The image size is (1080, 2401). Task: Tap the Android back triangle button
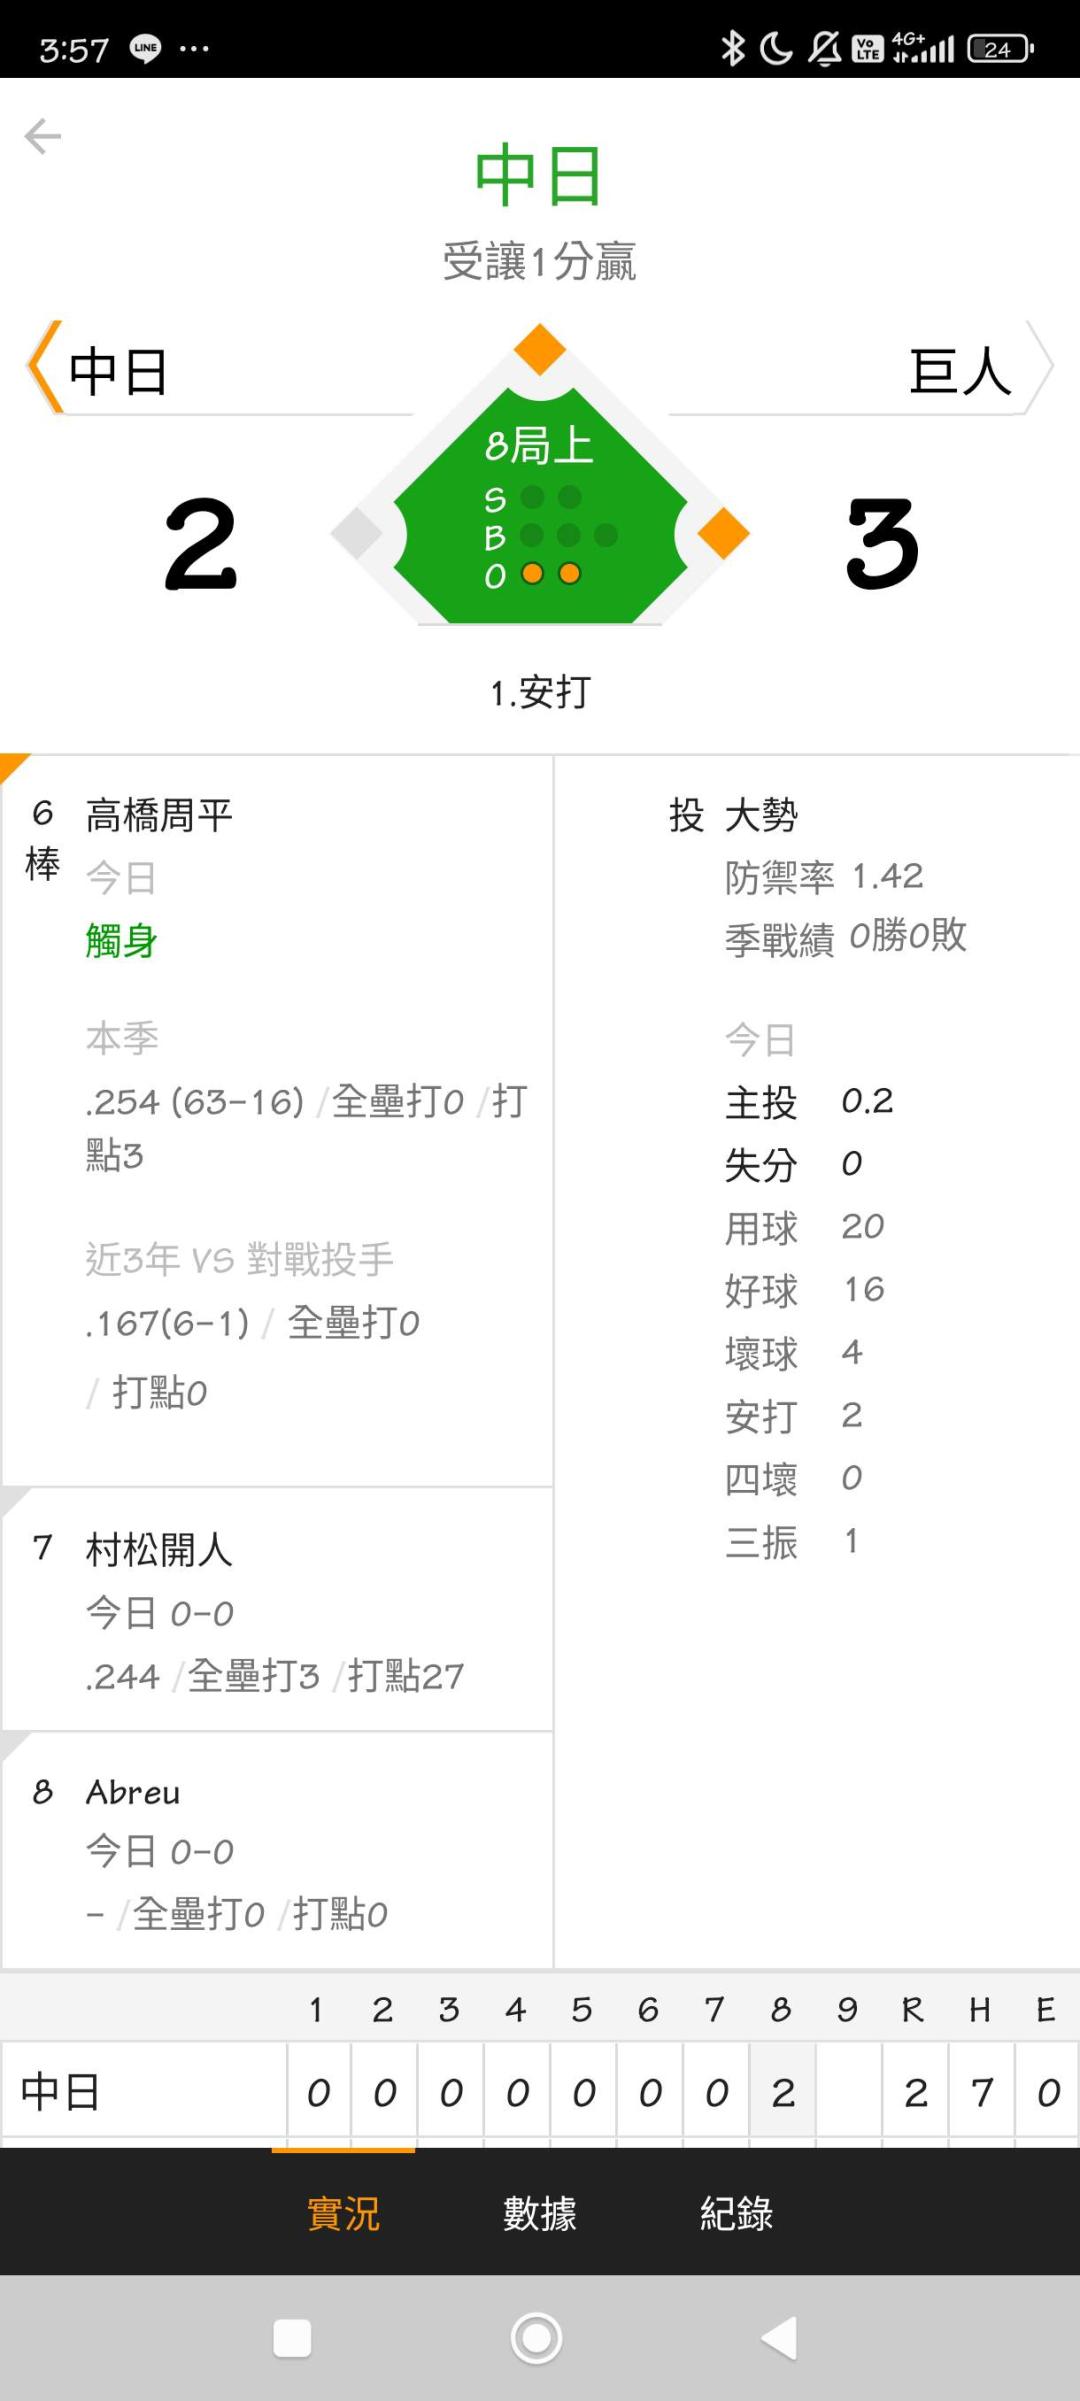point(779,2338)
